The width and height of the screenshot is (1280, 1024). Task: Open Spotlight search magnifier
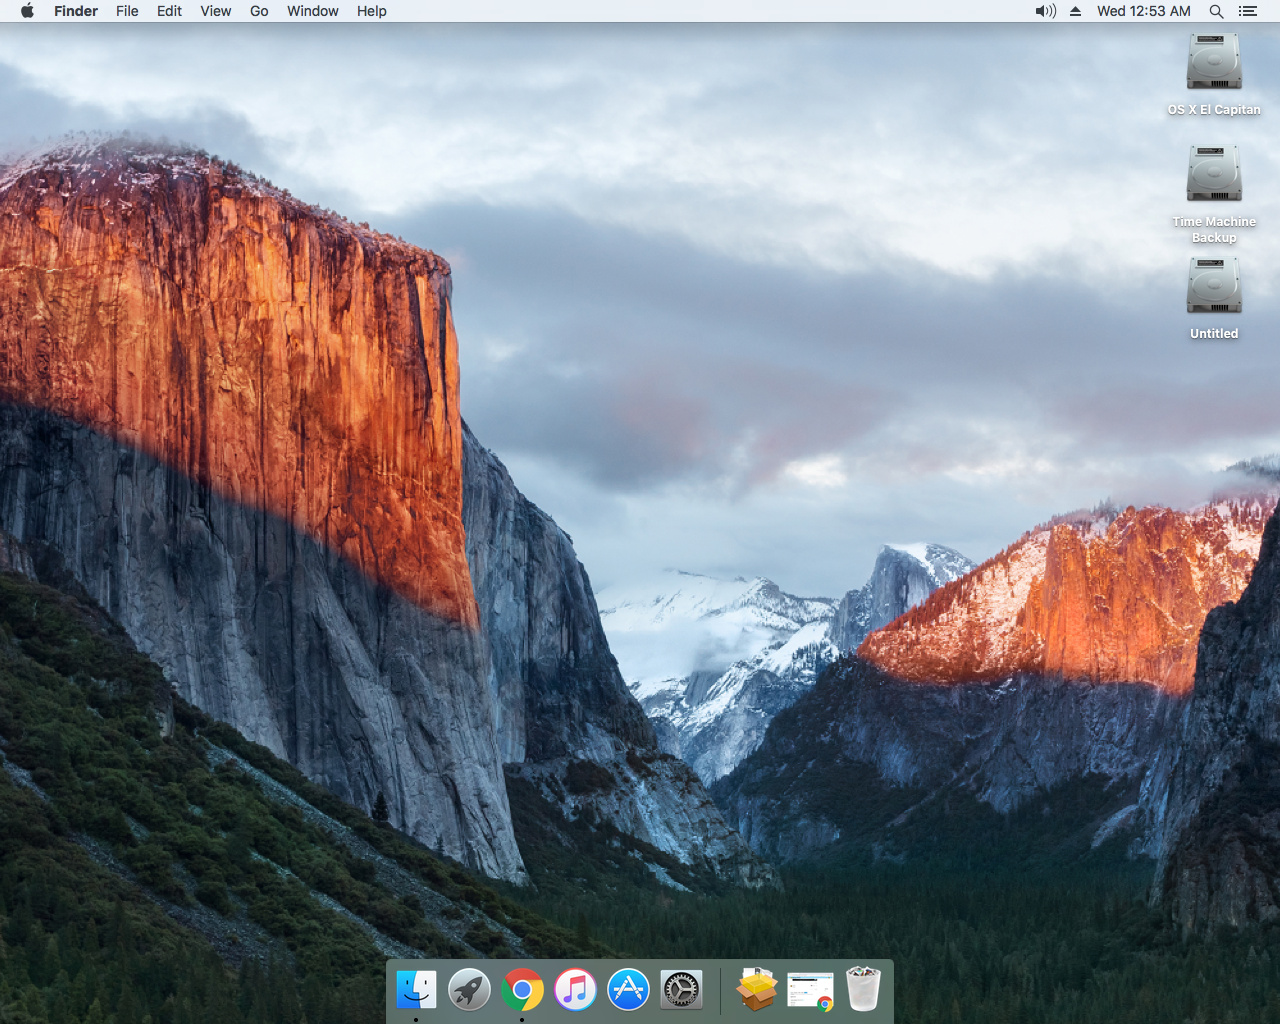click(1216, 11)
